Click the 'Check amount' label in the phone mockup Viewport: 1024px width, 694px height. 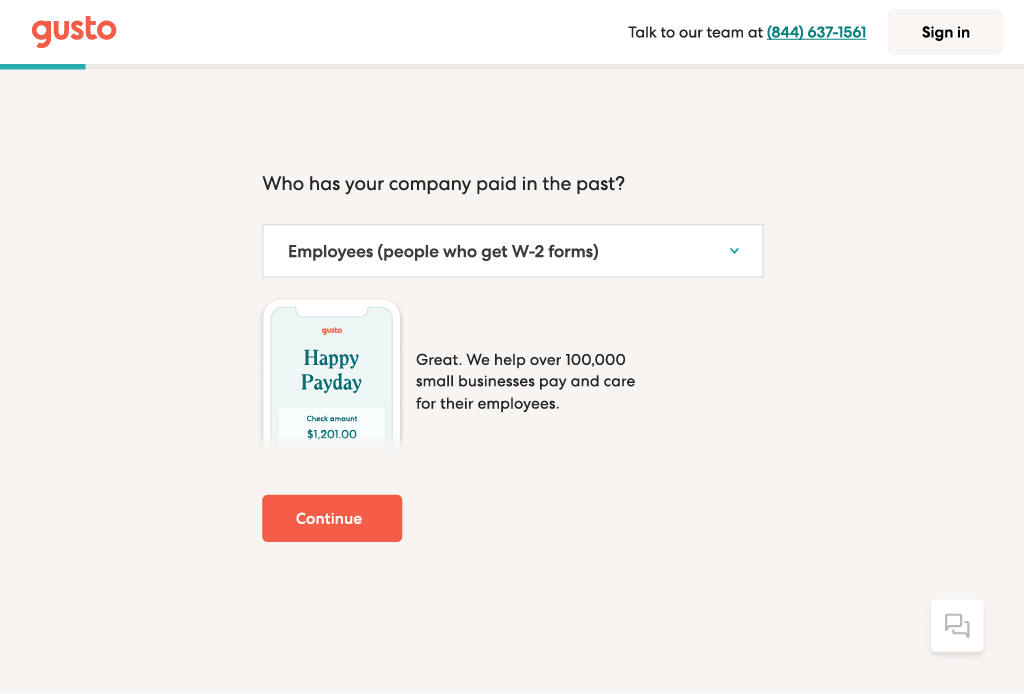tap(331, 419)
